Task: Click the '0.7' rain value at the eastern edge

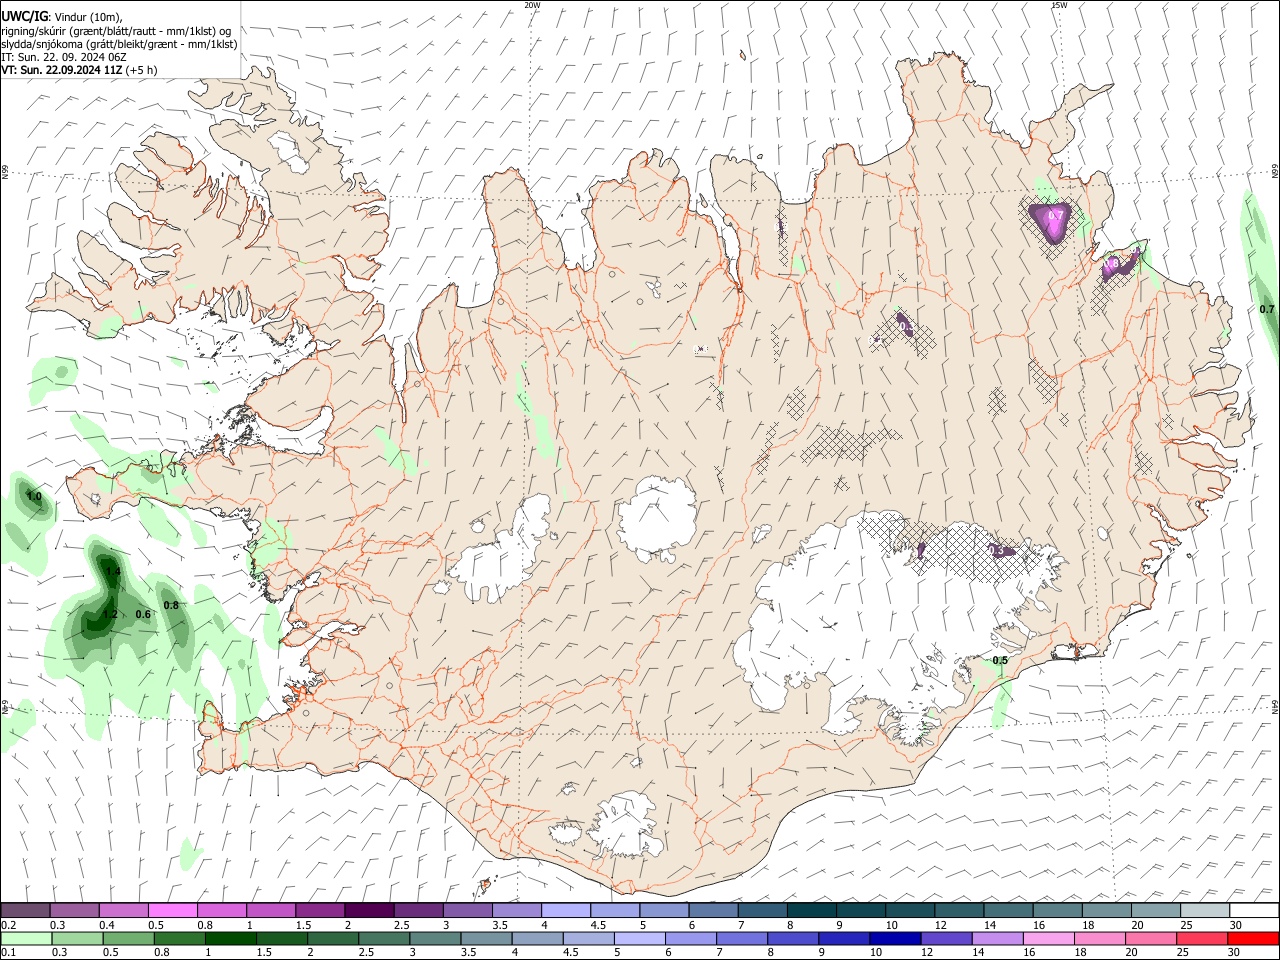Action: pos(1267,309)
